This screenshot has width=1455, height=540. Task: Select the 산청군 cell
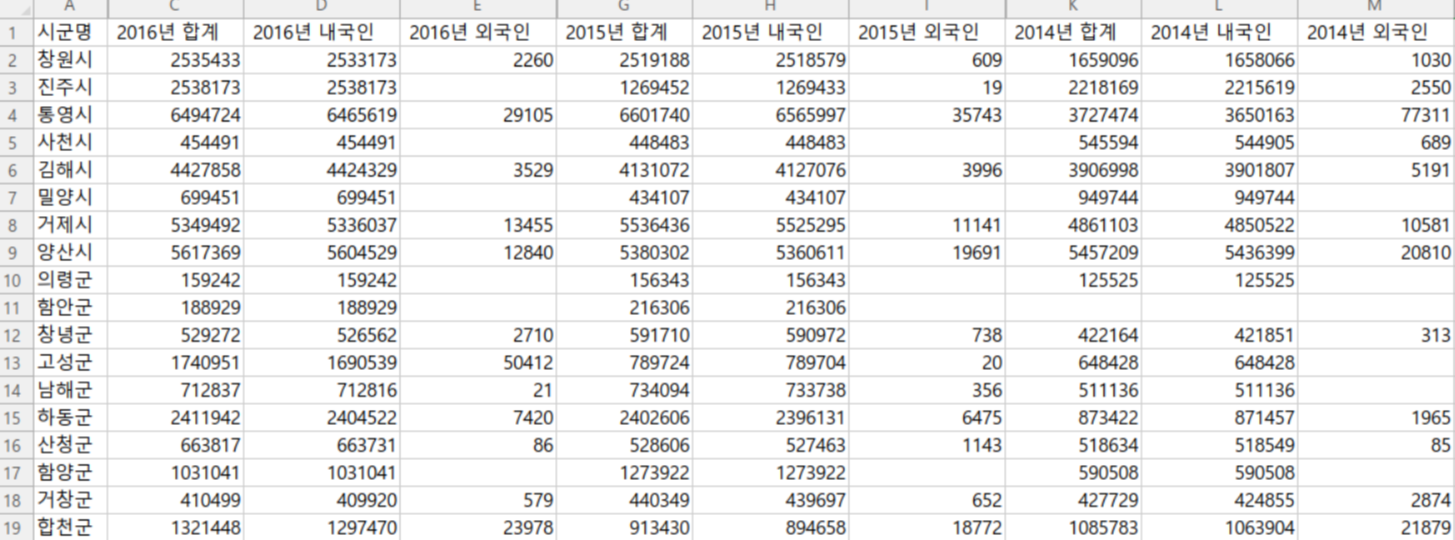click(x=69, y=445)
